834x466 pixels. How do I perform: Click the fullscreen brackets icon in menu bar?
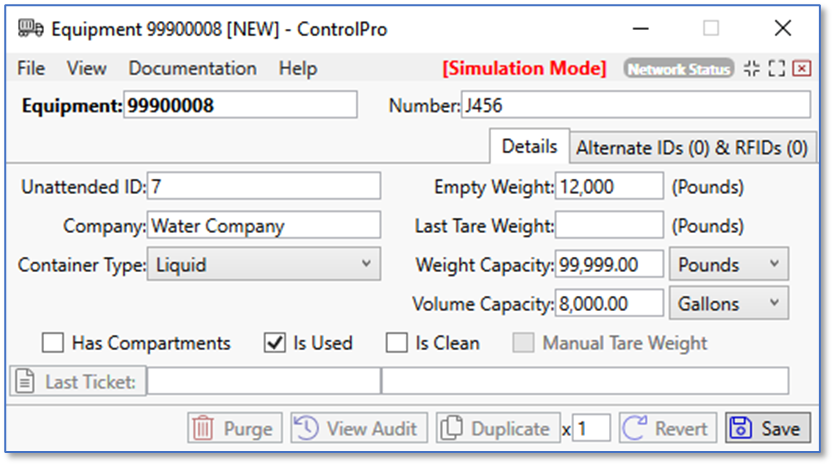tap(777, 68)
